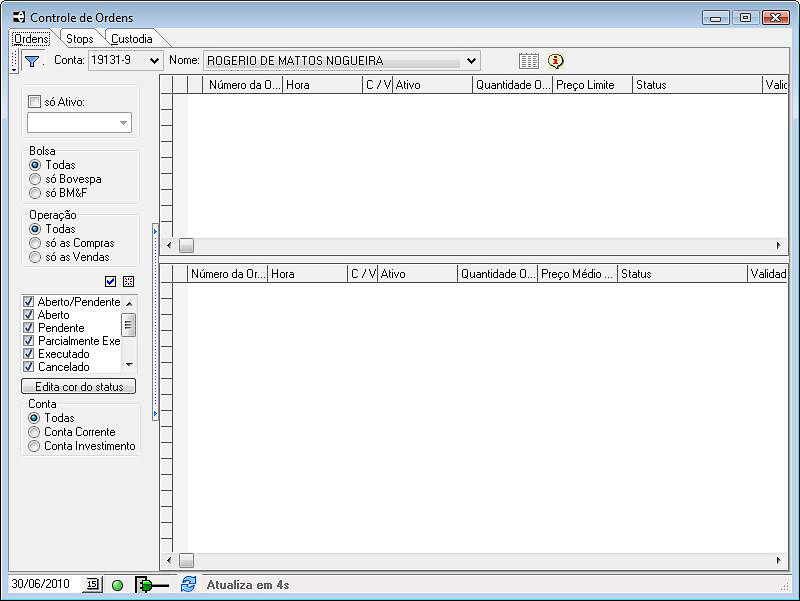Switch to the Stops tab
The height and width of the screenshot is (601, 800).
point(80,39)
